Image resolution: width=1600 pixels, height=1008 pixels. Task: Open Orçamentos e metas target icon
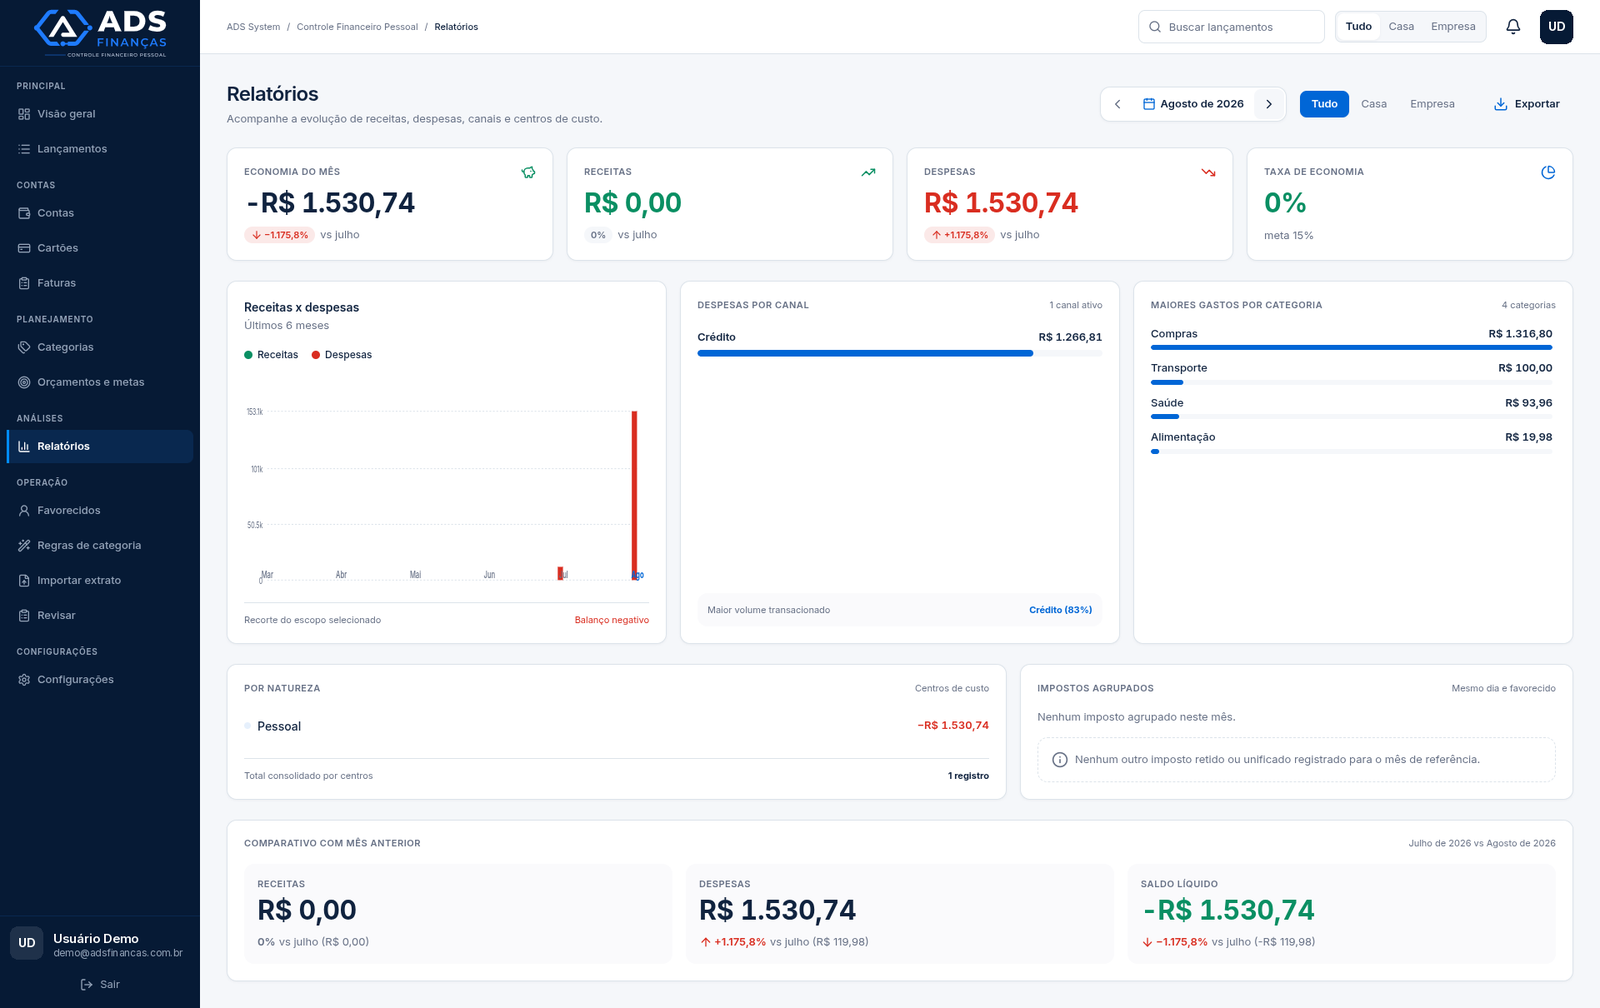tap(24, 382)
